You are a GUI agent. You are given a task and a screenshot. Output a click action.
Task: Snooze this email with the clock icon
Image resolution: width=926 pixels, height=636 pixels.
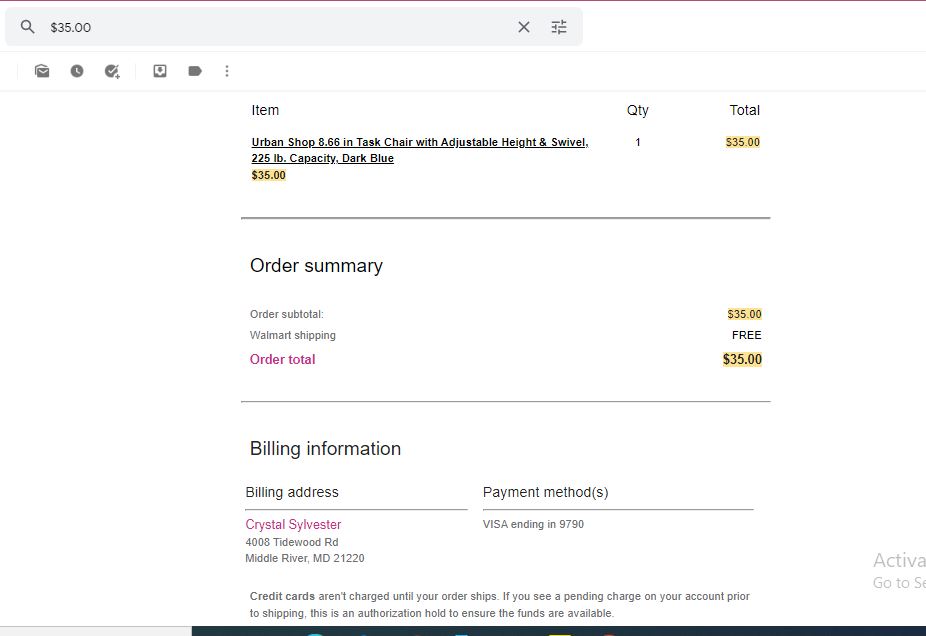coord(77,71)
